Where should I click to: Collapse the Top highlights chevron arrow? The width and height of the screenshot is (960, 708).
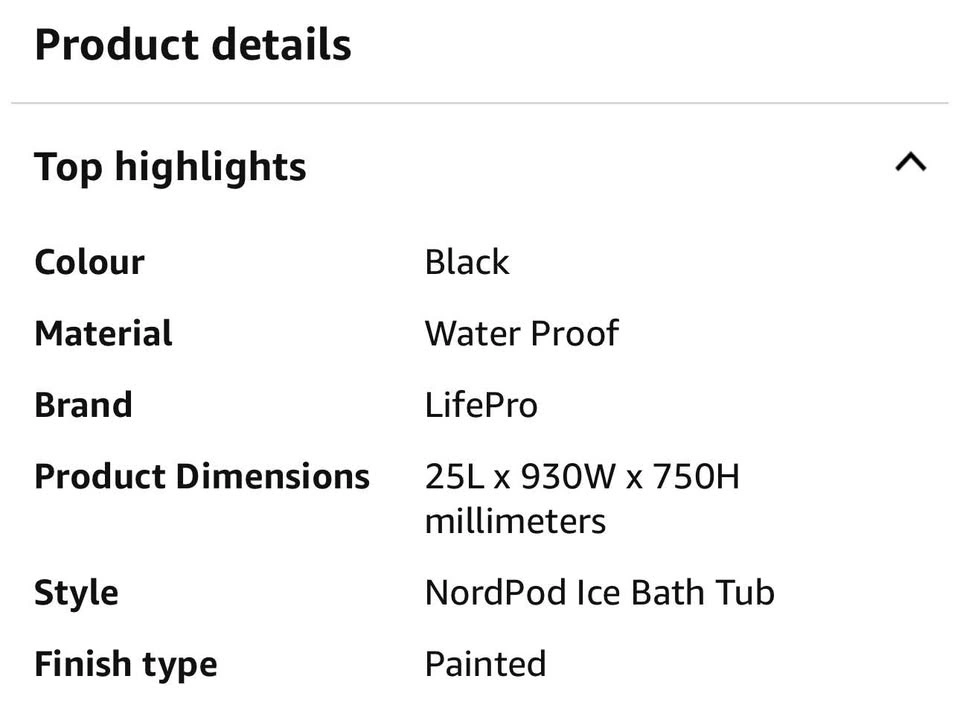point(910,163)
